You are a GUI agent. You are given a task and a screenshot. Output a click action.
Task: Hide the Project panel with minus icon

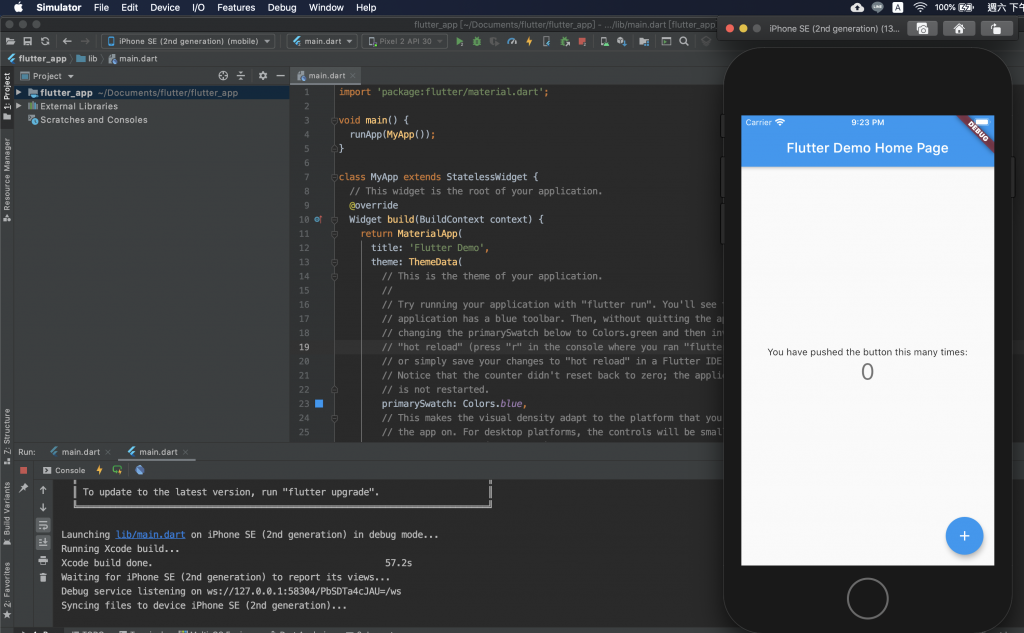click(x=280, y=76)
